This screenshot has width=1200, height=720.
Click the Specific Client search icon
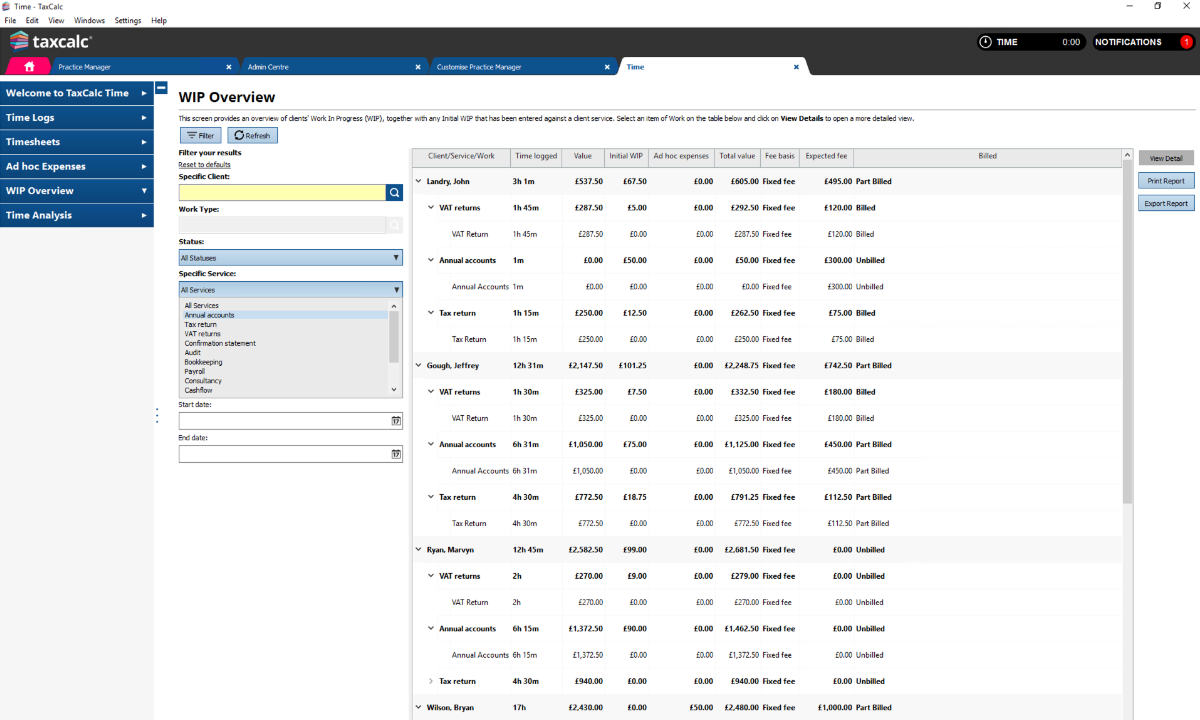coord(394,193)
